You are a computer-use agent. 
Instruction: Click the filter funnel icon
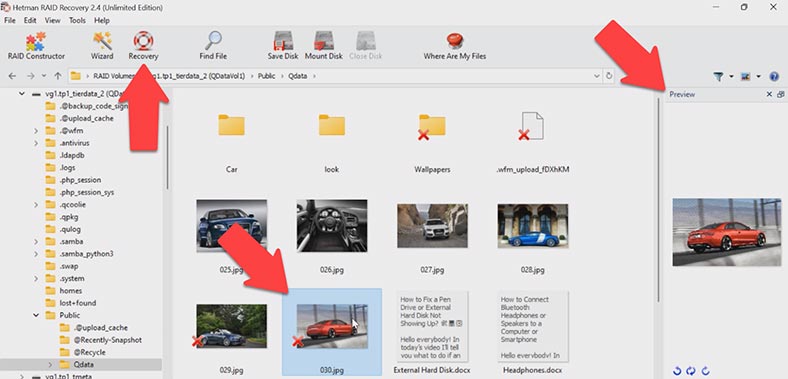pos(719,76)
